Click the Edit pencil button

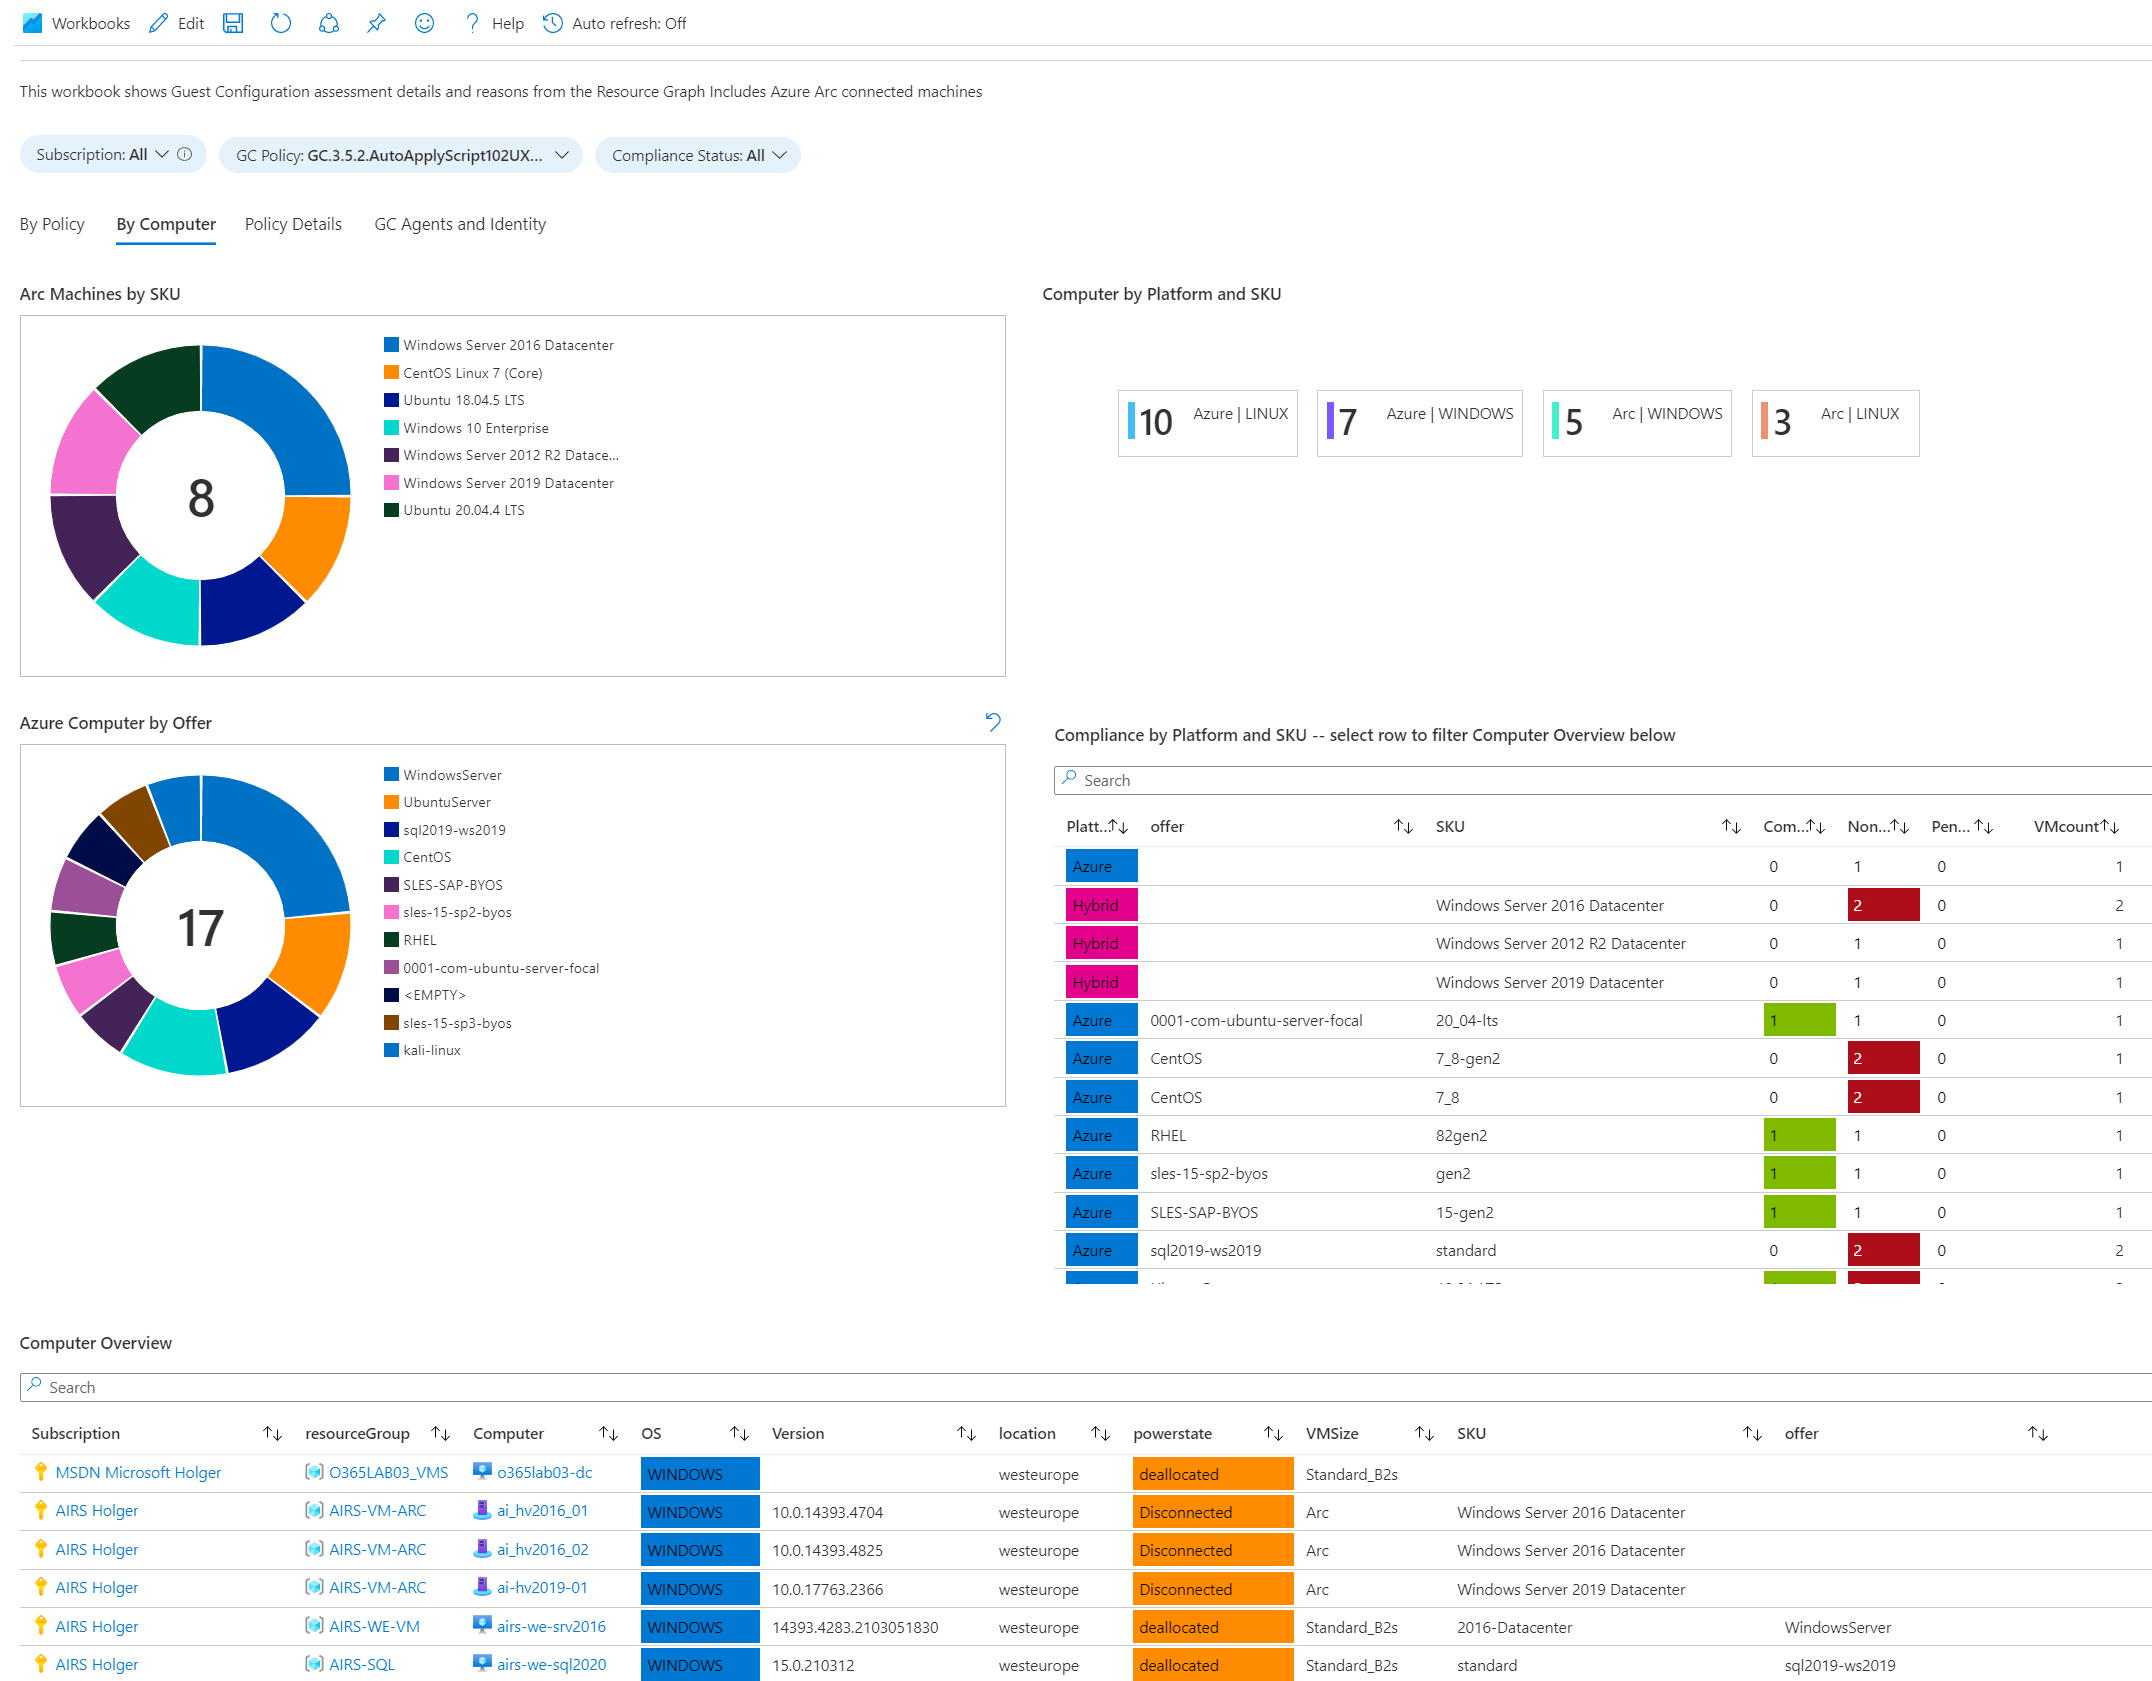click(x=176, y=23)
